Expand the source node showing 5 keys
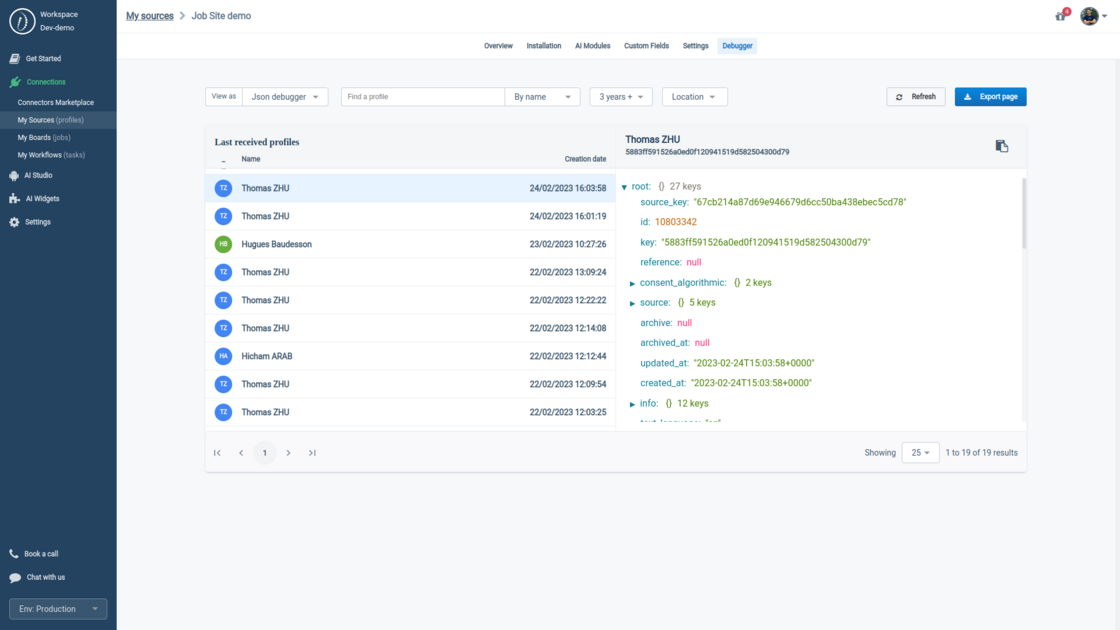This screenshot has height=630, width=1120. pos(630,302)
